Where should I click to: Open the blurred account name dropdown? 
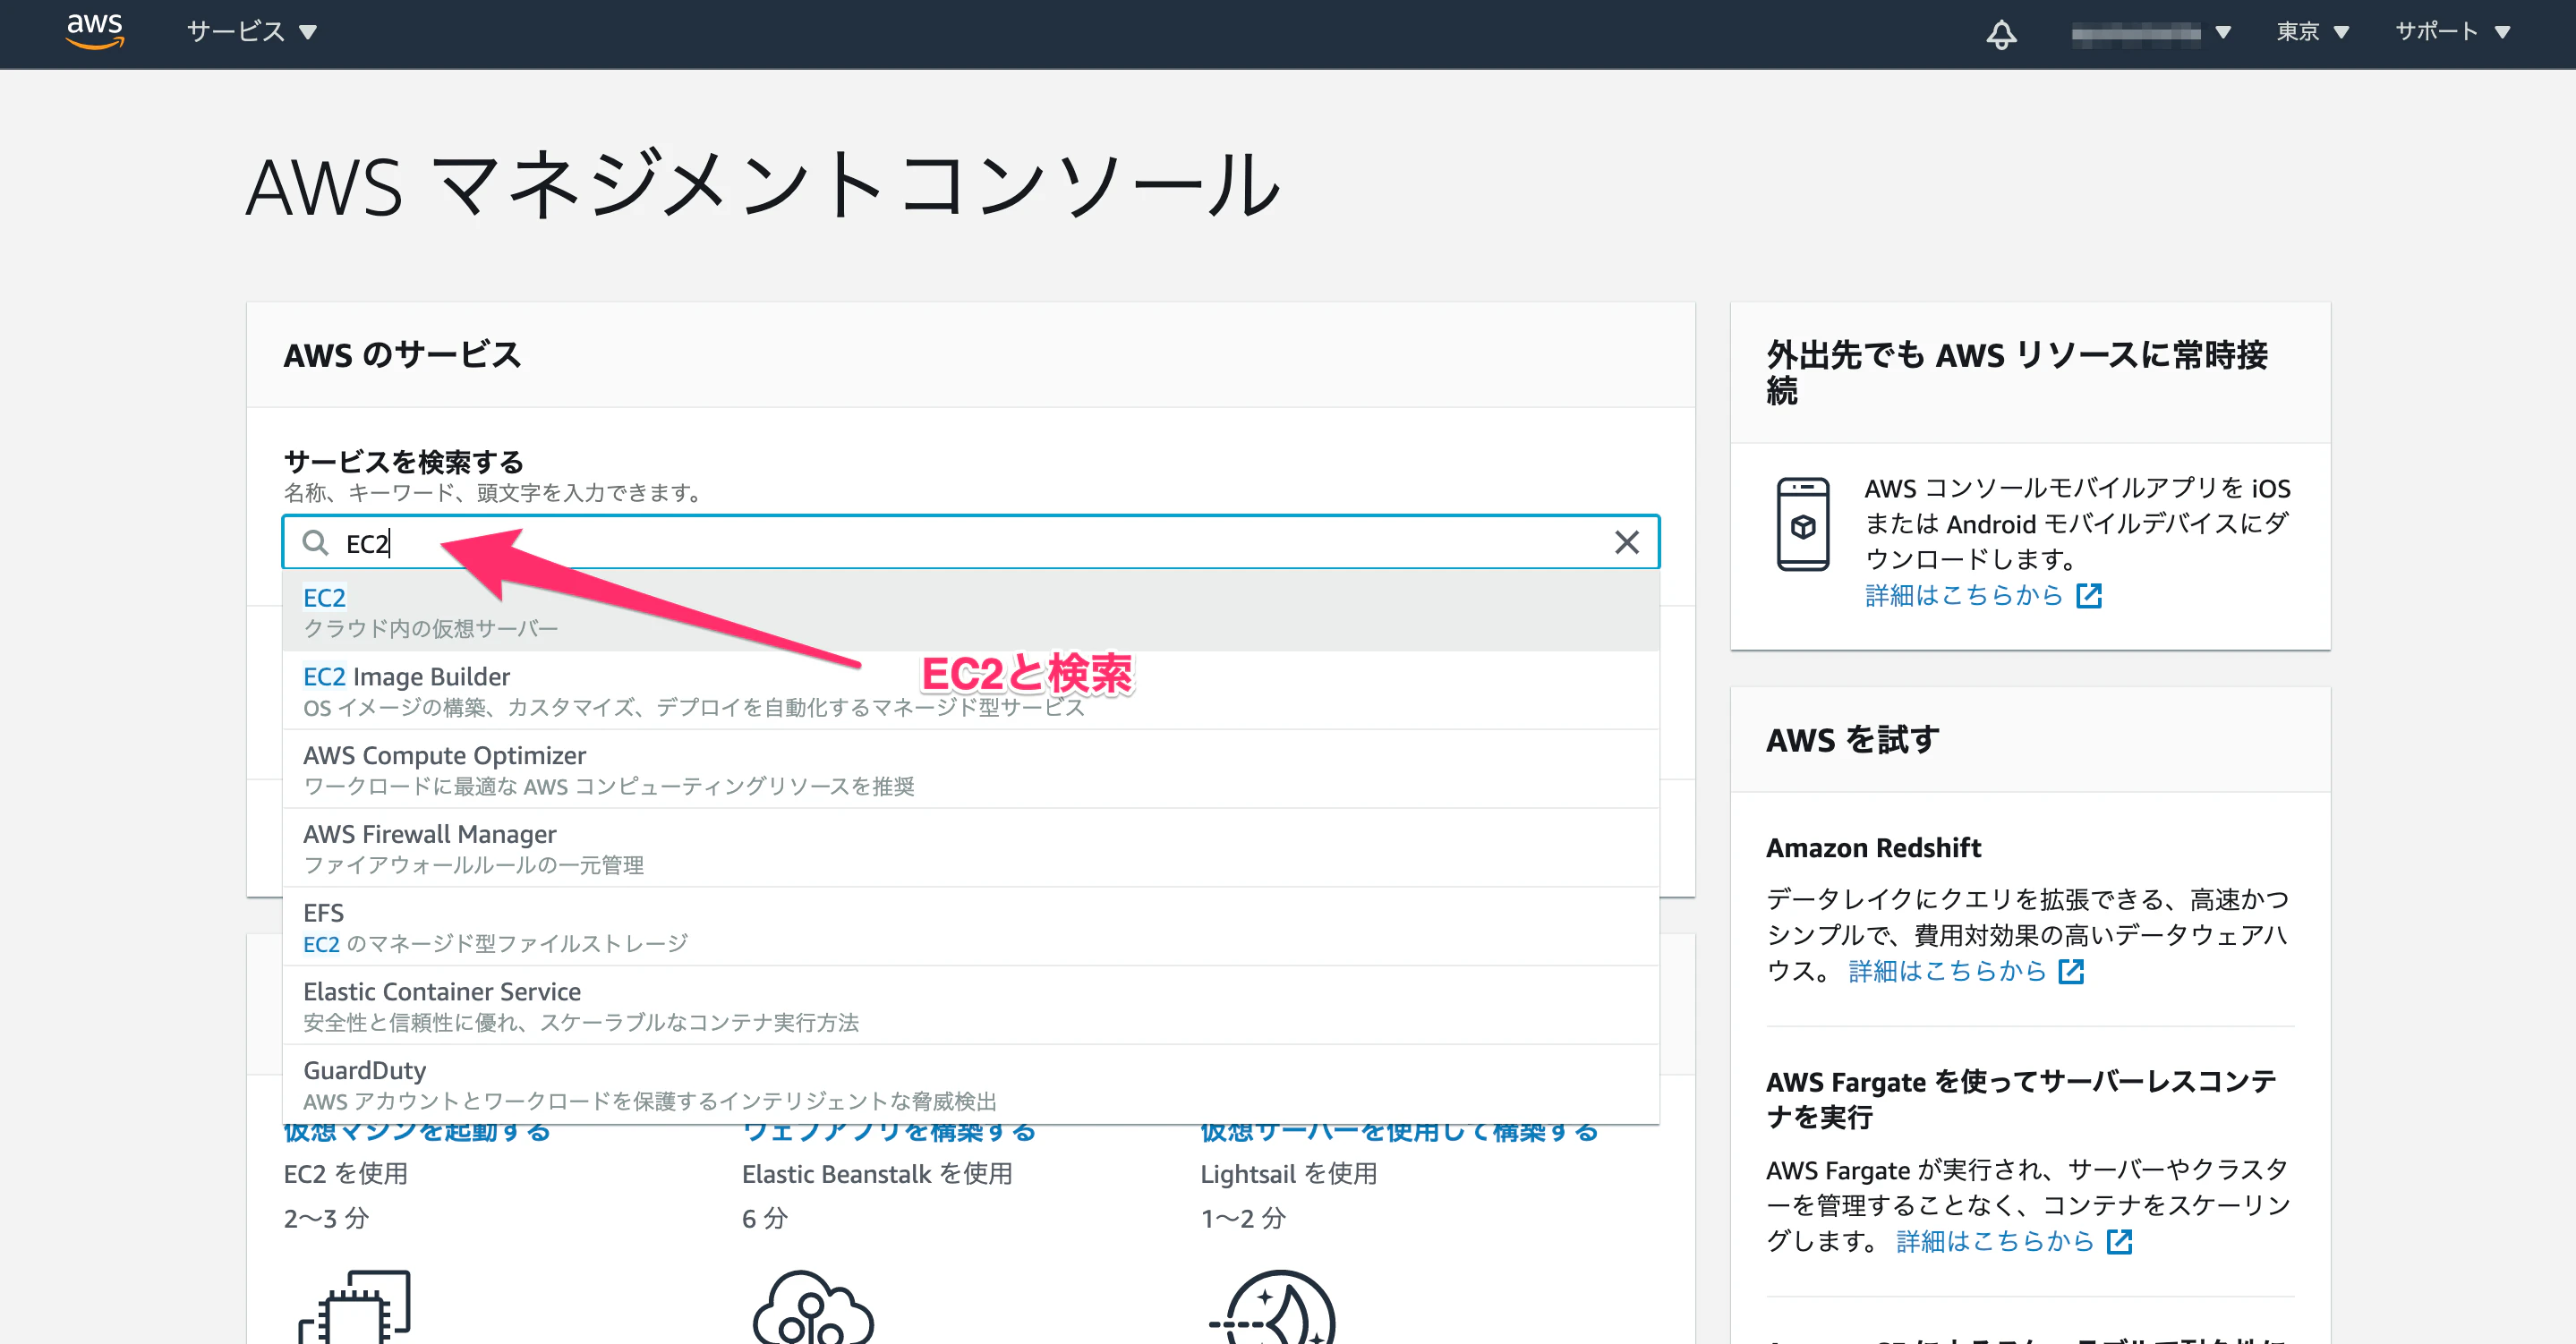tap(2151, 33)
